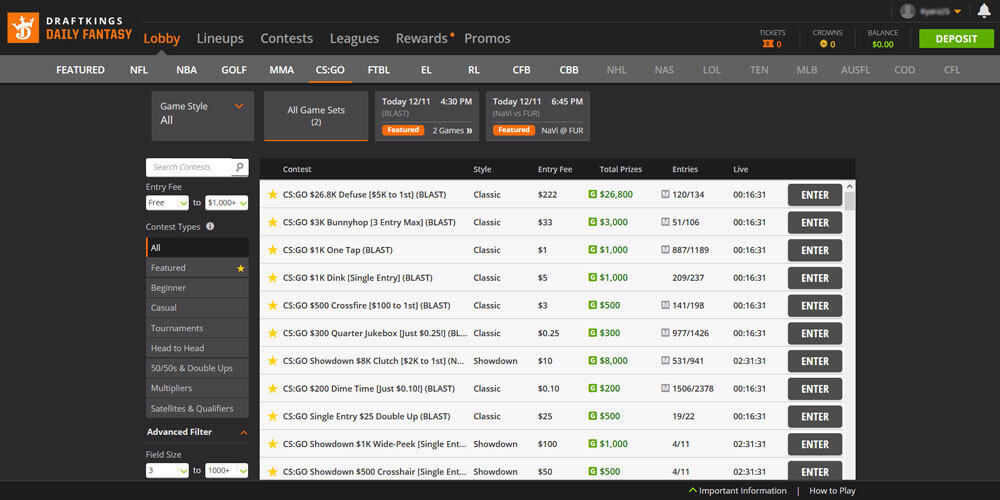Focus the Search Contests field
The width and height of the screenshot is (1000, 500).
coord(189,167)
